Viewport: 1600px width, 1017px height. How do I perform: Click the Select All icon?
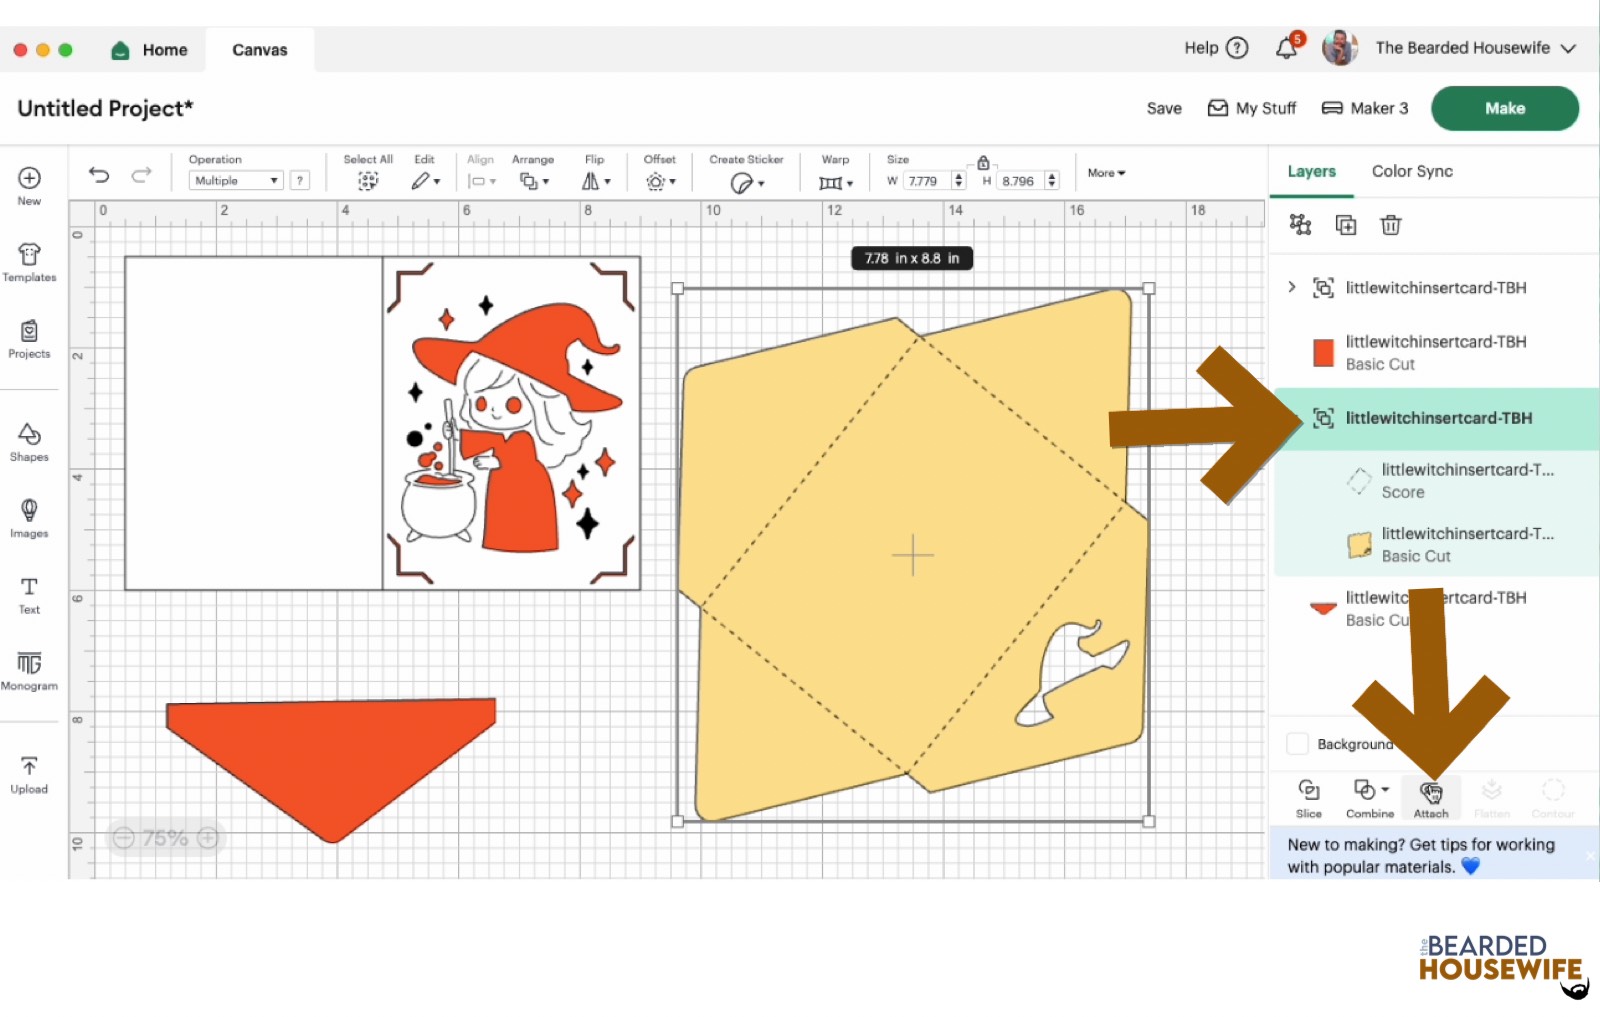pyautogui.click(x=368, y=181)
